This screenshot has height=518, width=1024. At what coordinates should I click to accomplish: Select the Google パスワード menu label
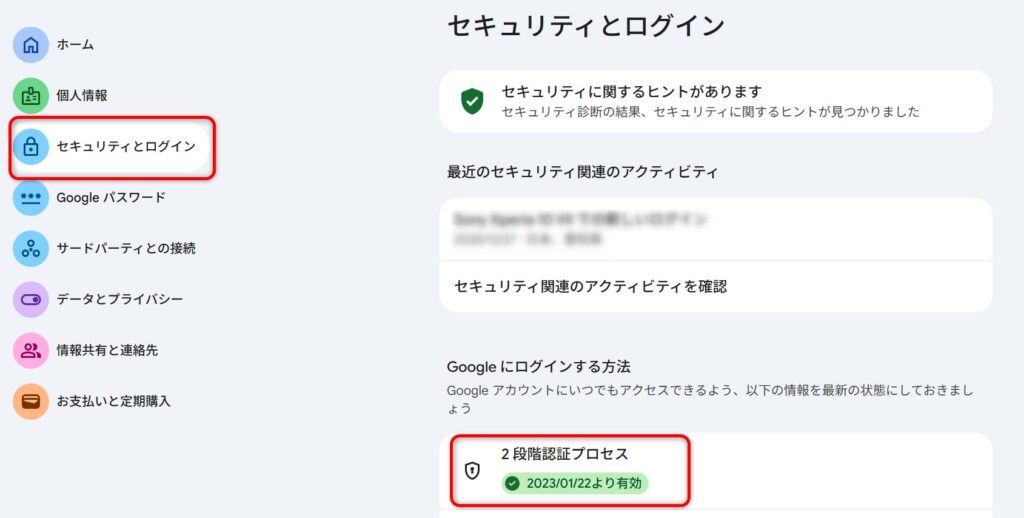point(111,197)
